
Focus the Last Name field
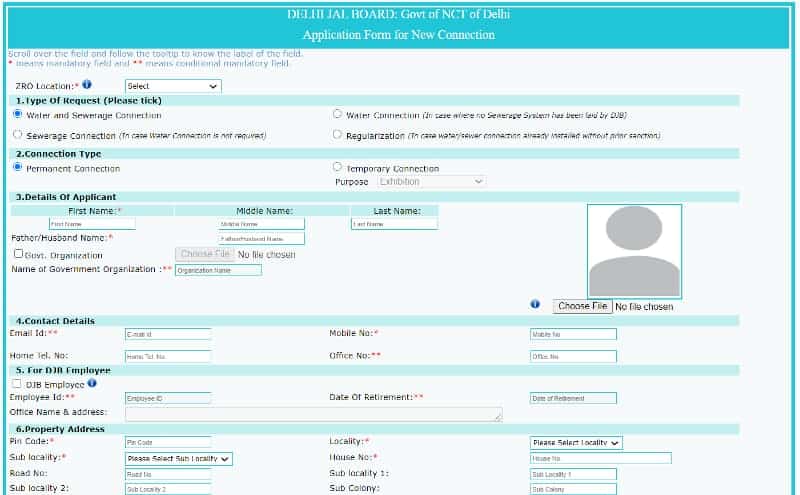pos(394,224)
